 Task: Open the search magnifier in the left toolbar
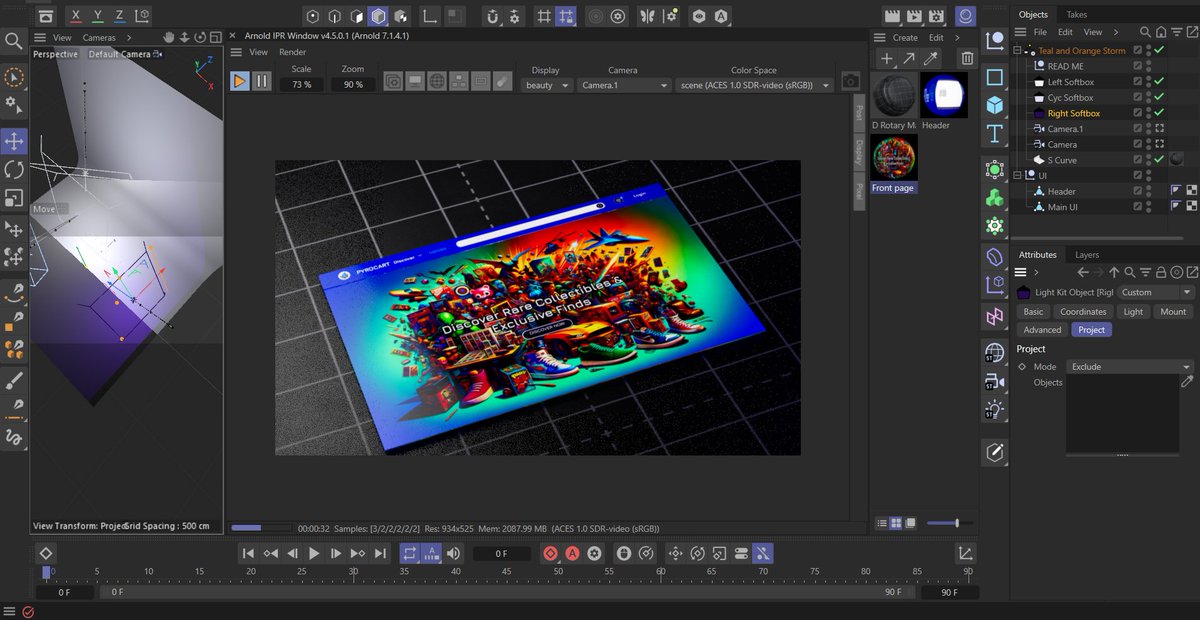(14, 41)
